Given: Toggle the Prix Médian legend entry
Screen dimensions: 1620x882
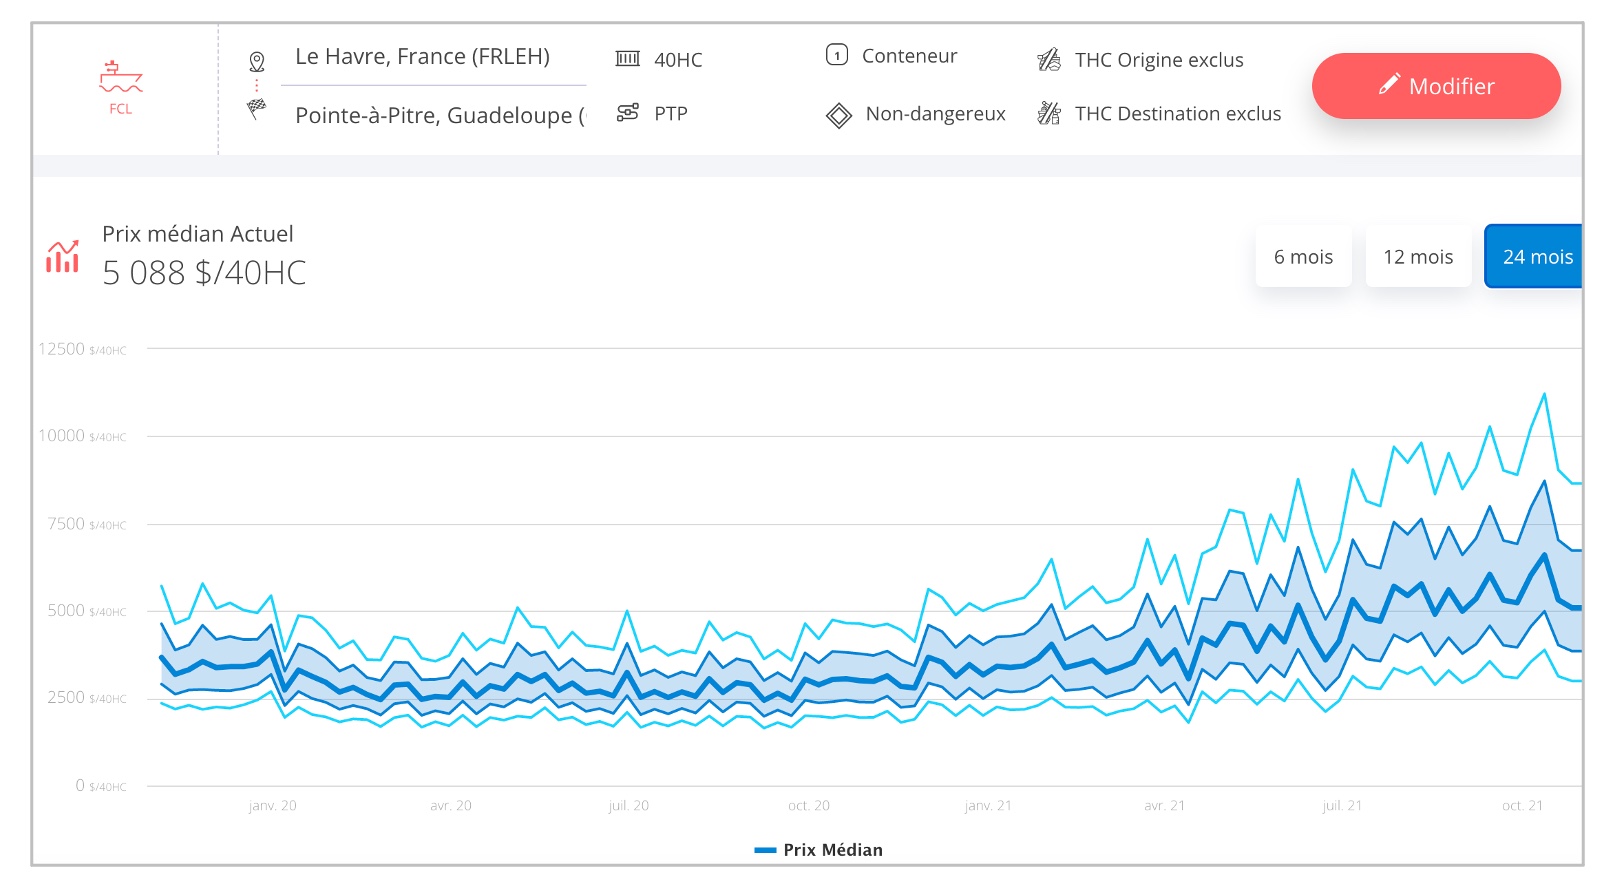Looking at the screenshot, I should coord(819,850).
